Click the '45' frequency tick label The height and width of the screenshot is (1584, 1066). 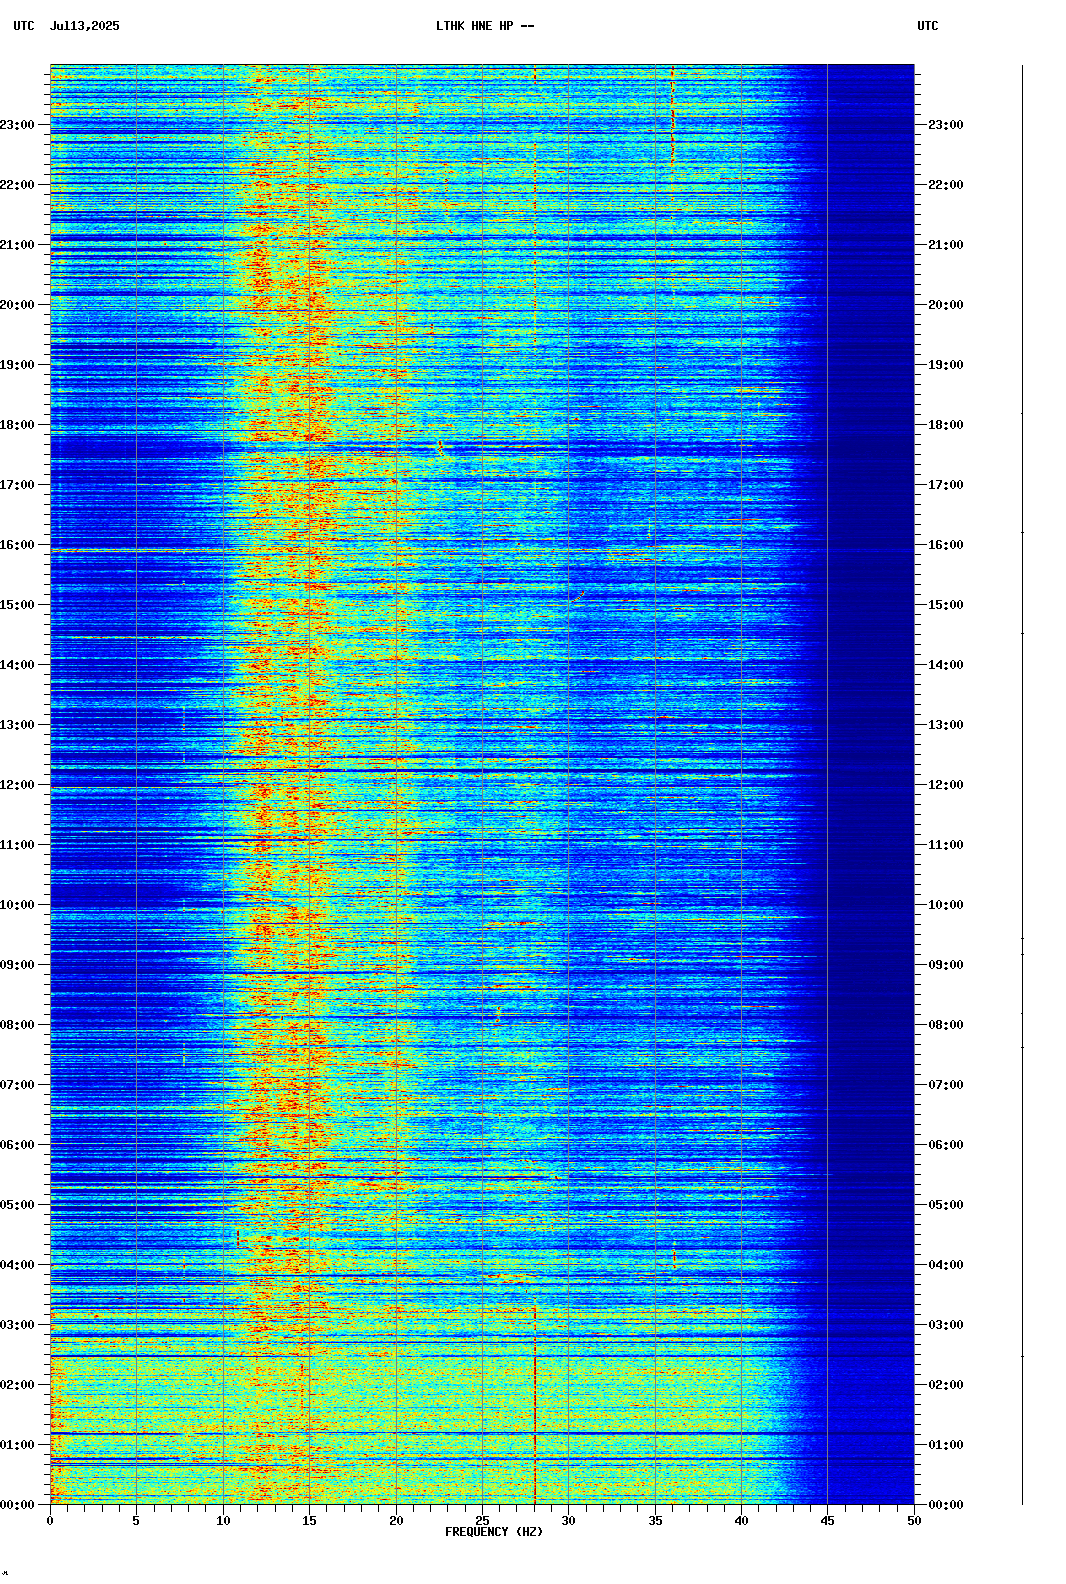828,1521
